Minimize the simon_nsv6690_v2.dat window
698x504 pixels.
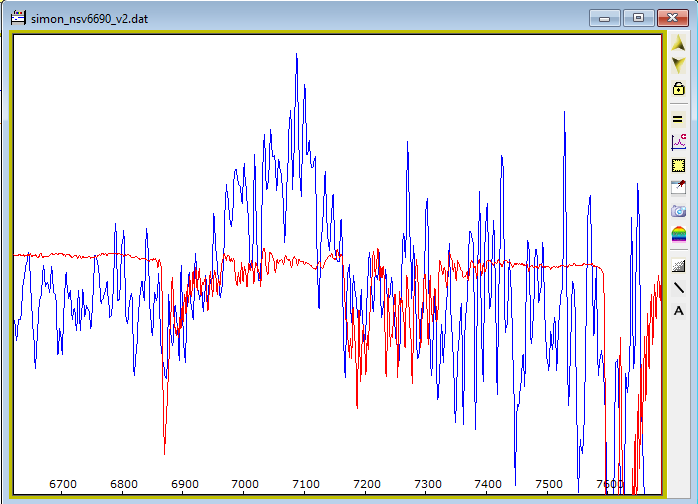coord(604,17)
